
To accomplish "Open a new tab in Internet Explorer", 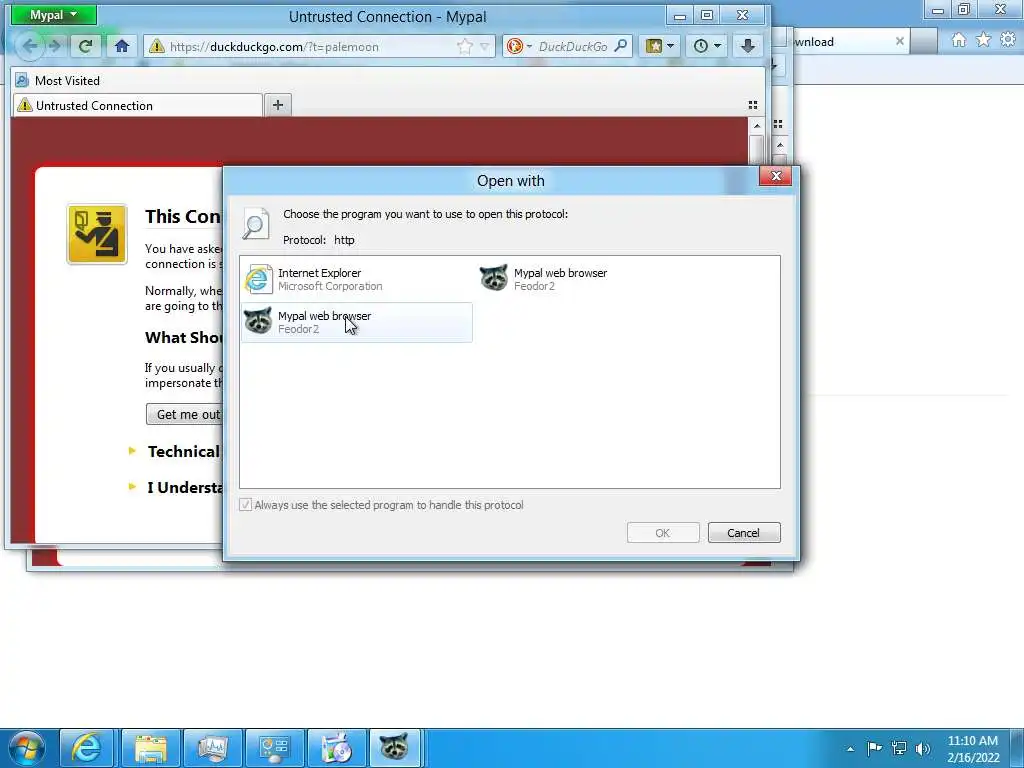I will [923, 41].
